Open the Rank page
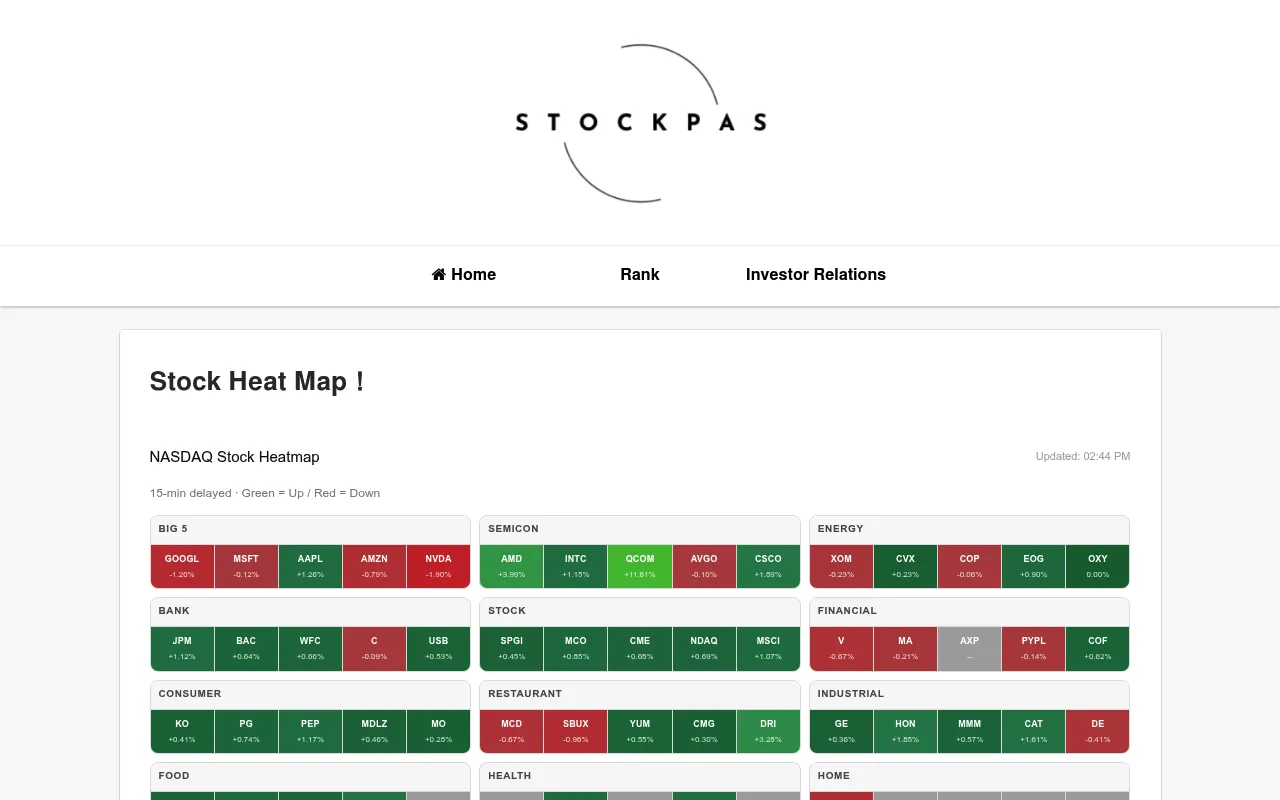The width and height of the screenshot is (1280, 800). pos(640,274)
